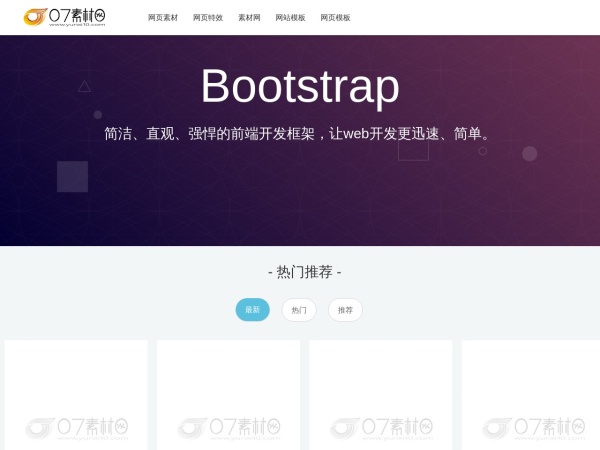Open the third template card thumbnail

tap(381, 395)
